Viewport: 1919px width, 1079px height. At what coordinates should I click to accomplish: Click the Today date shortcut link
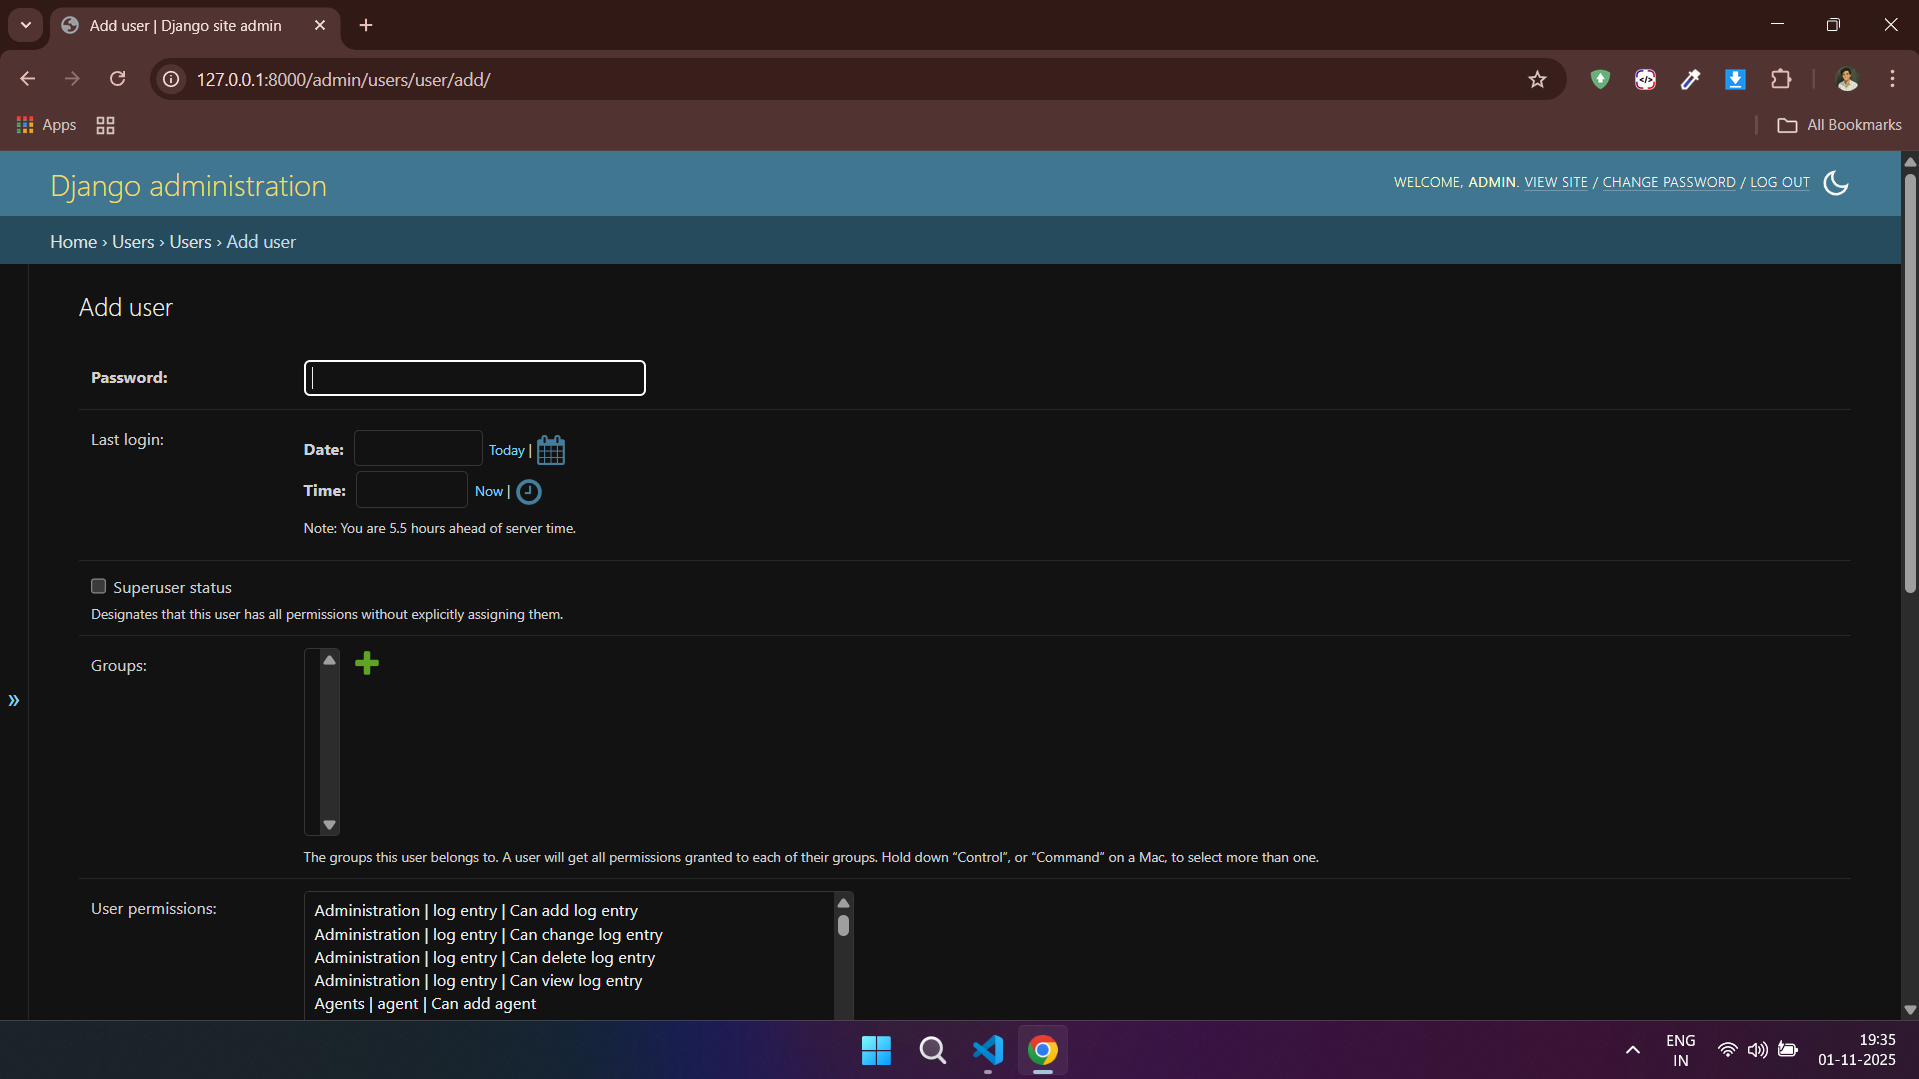click(507, 451)
